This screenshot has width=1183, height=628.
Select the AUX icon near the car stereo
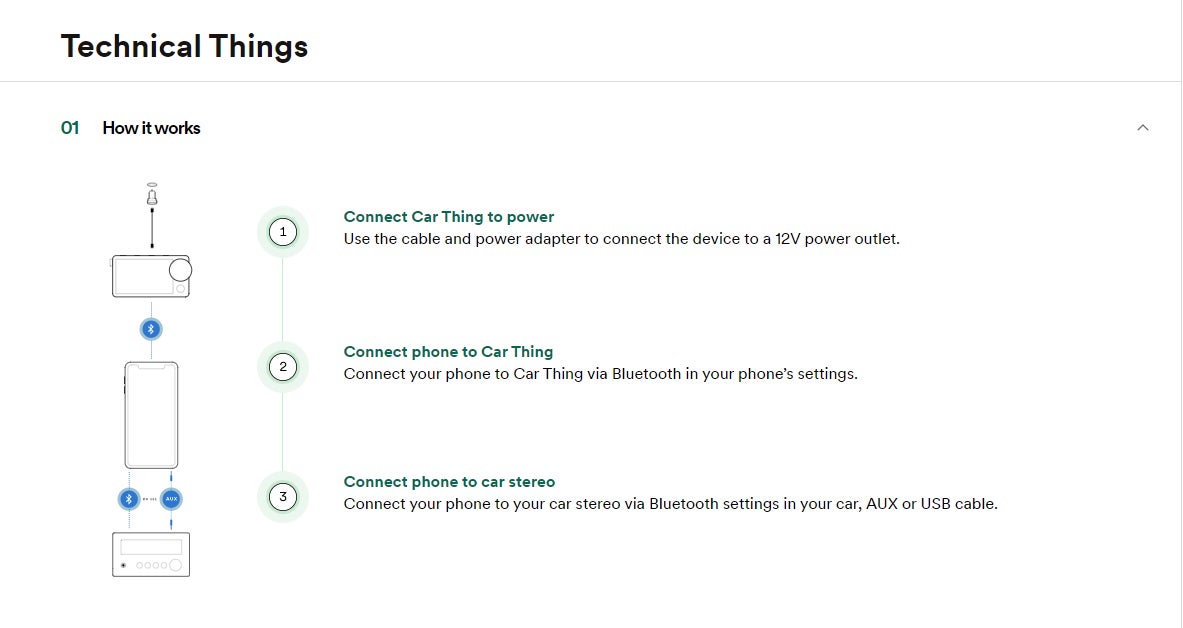point(171,499)
